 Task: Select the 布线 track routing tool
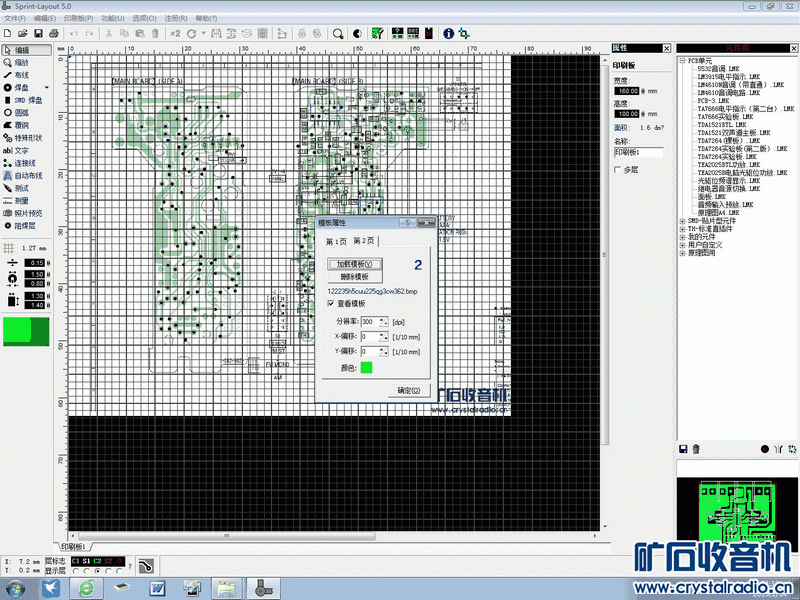tap(20, 75)
